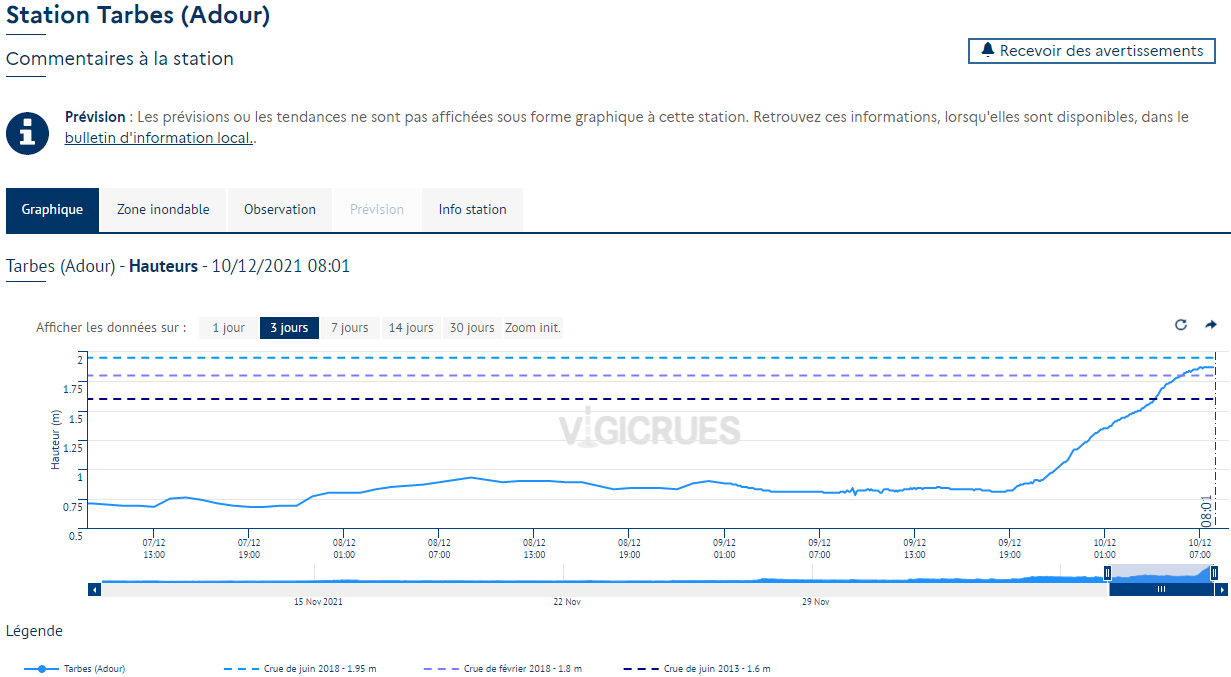This screenshot has width=1231, height=677.
Task: Click the right range handle on the navigator
Action: 1214,573
